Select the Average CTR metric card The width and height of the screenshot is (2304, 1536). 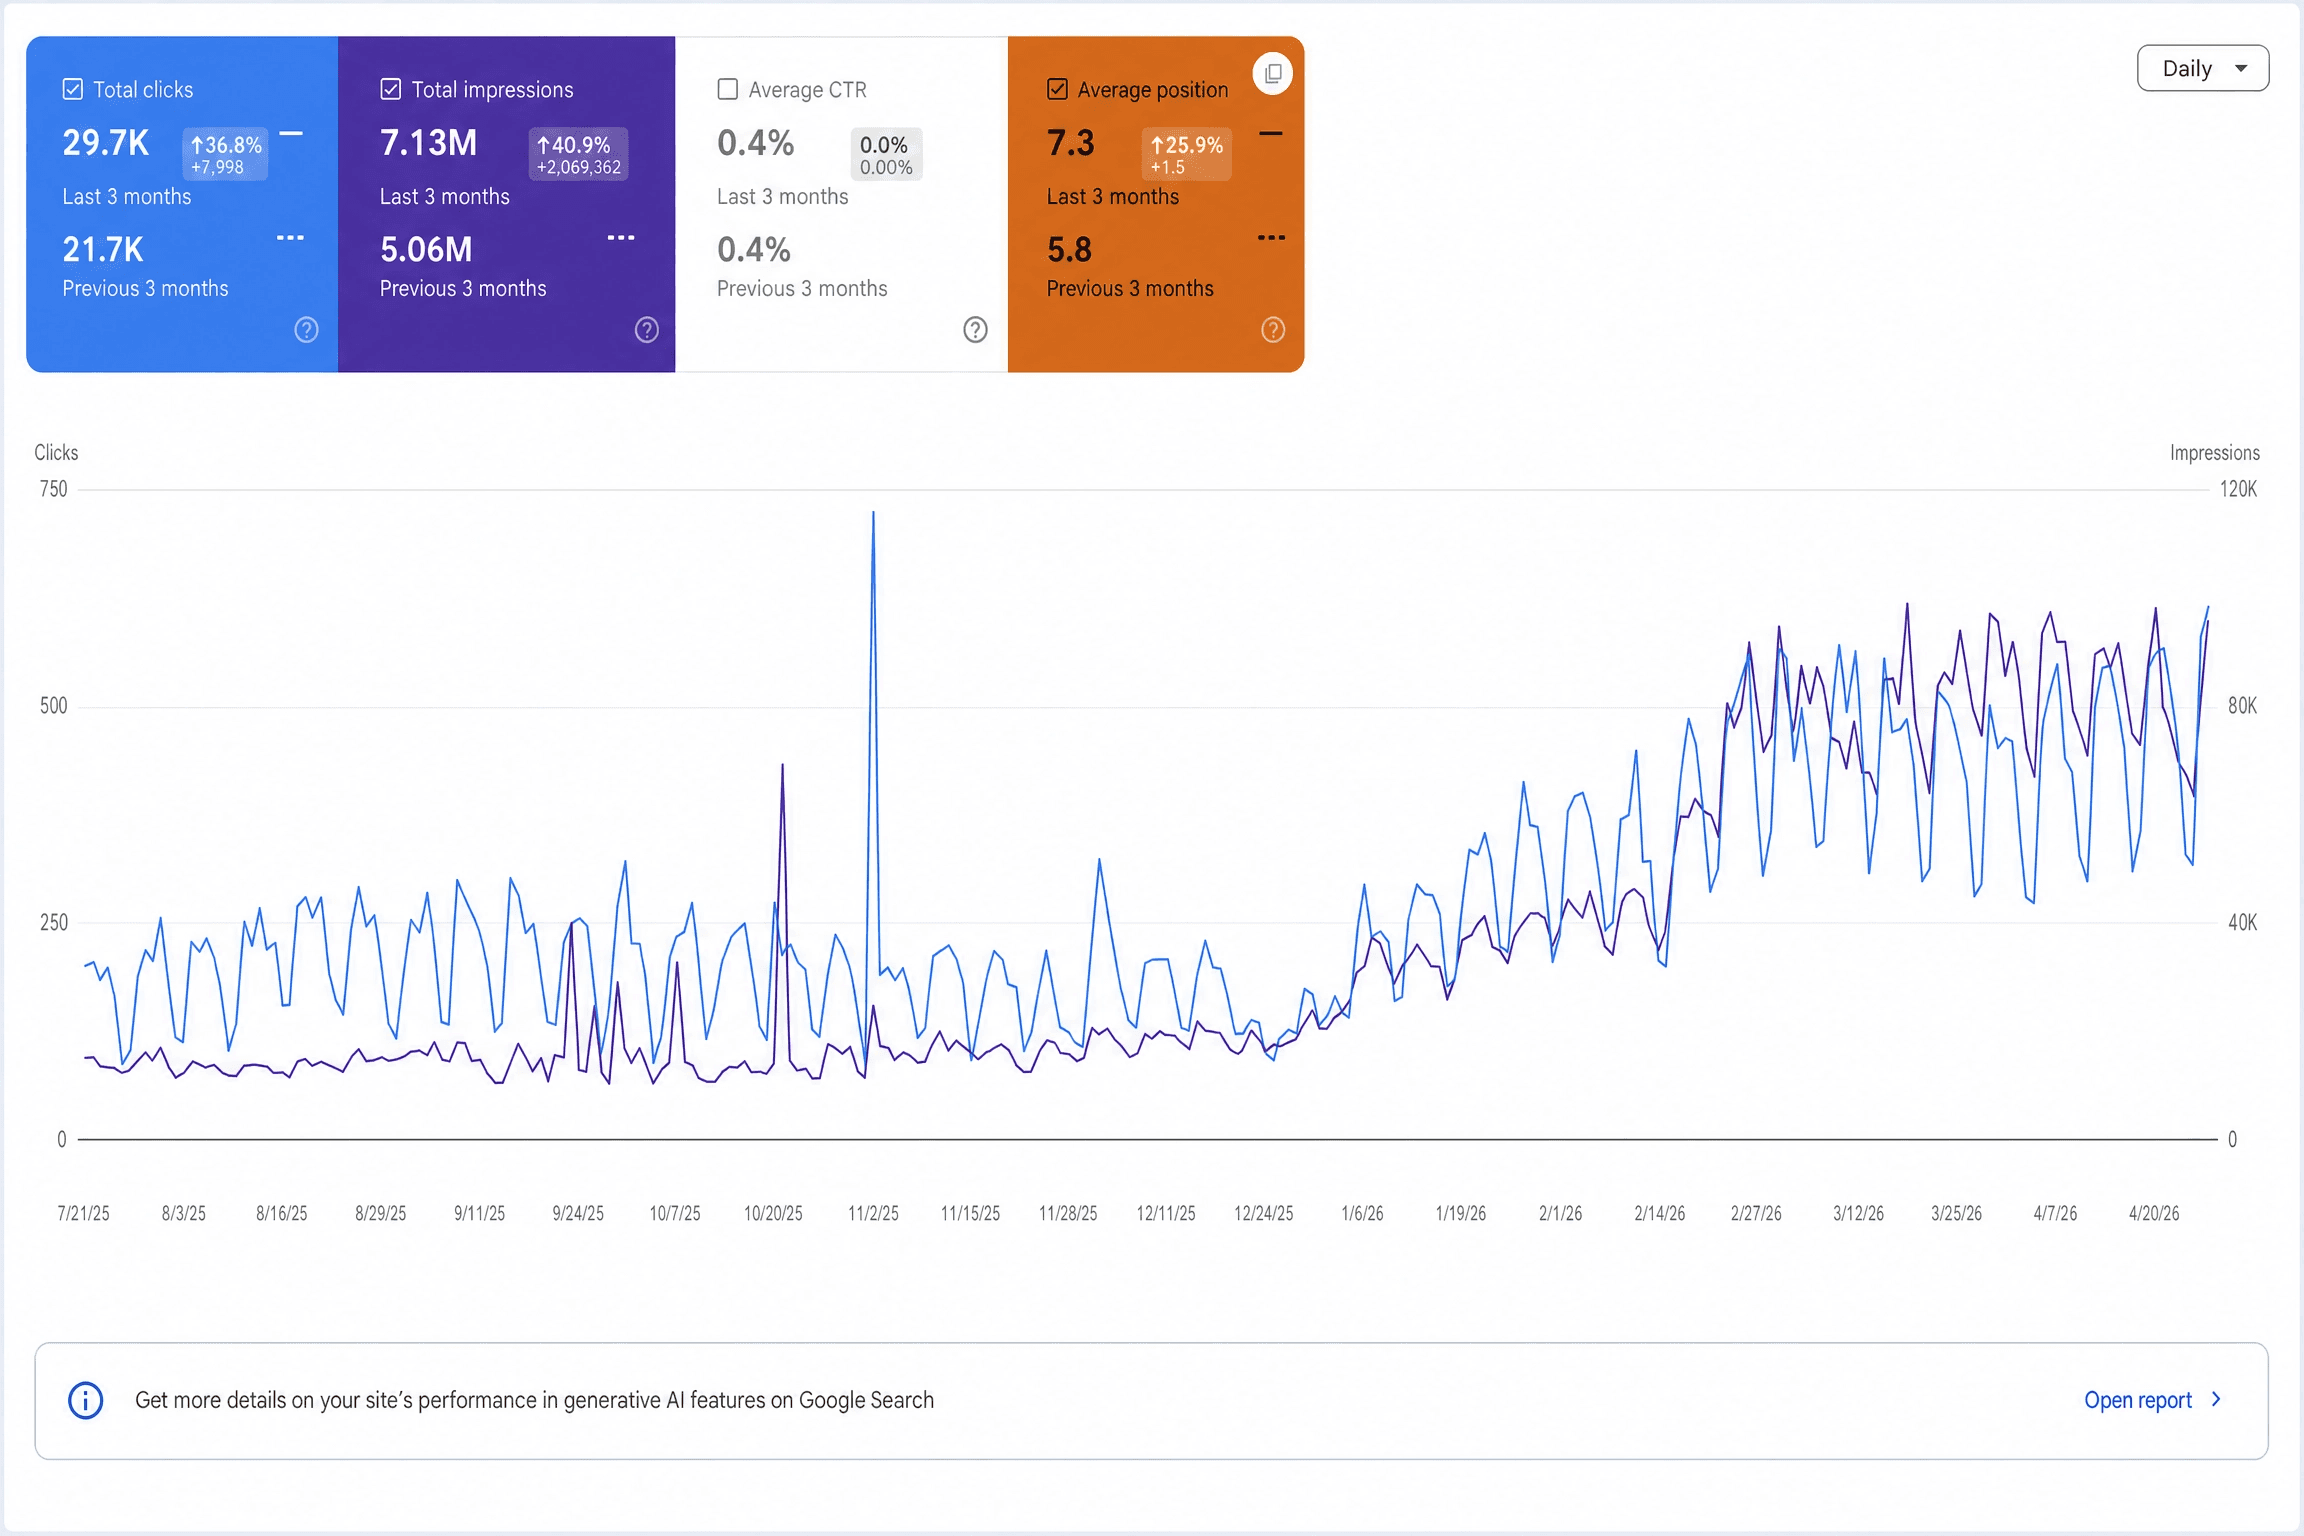841,204
